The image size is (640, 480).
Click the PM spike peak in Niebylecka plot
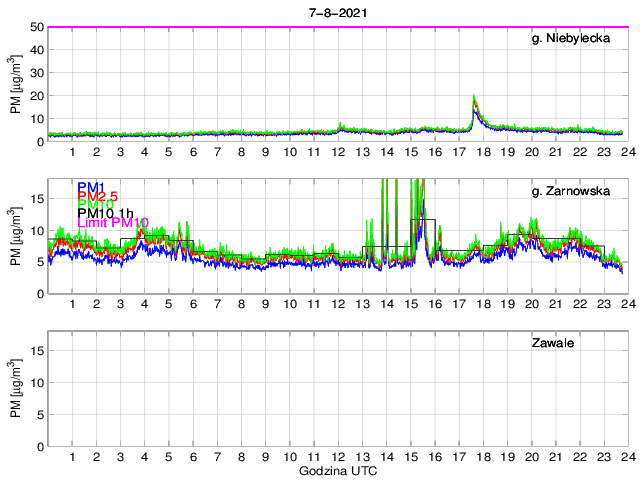point(474,98)
